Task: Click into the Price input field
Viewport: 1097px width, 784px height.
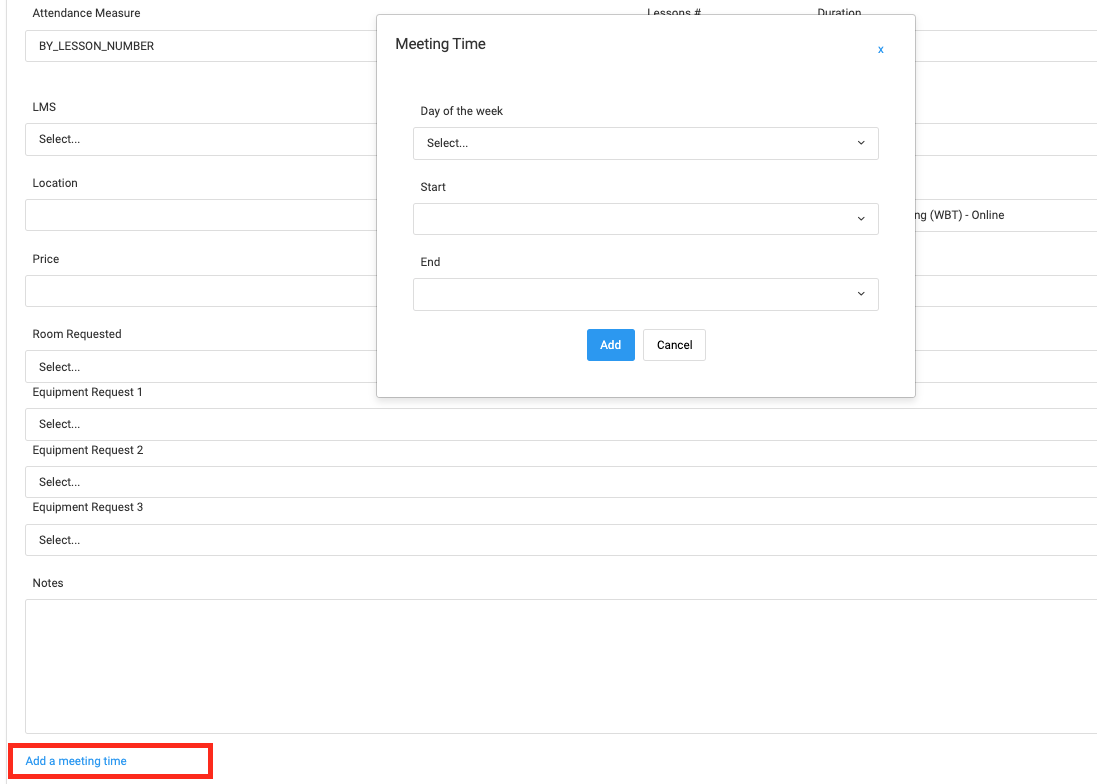Action: point(200,291)
